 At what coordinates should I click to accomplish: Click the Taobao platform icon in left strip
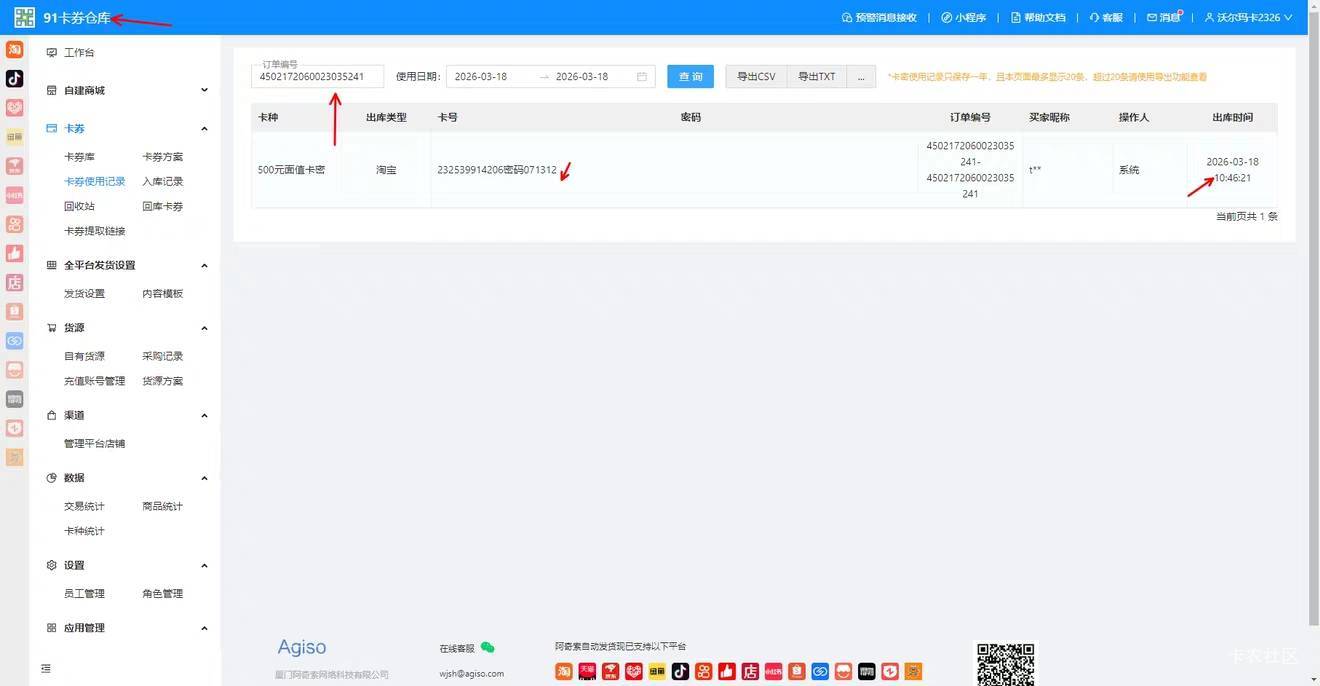14,49
